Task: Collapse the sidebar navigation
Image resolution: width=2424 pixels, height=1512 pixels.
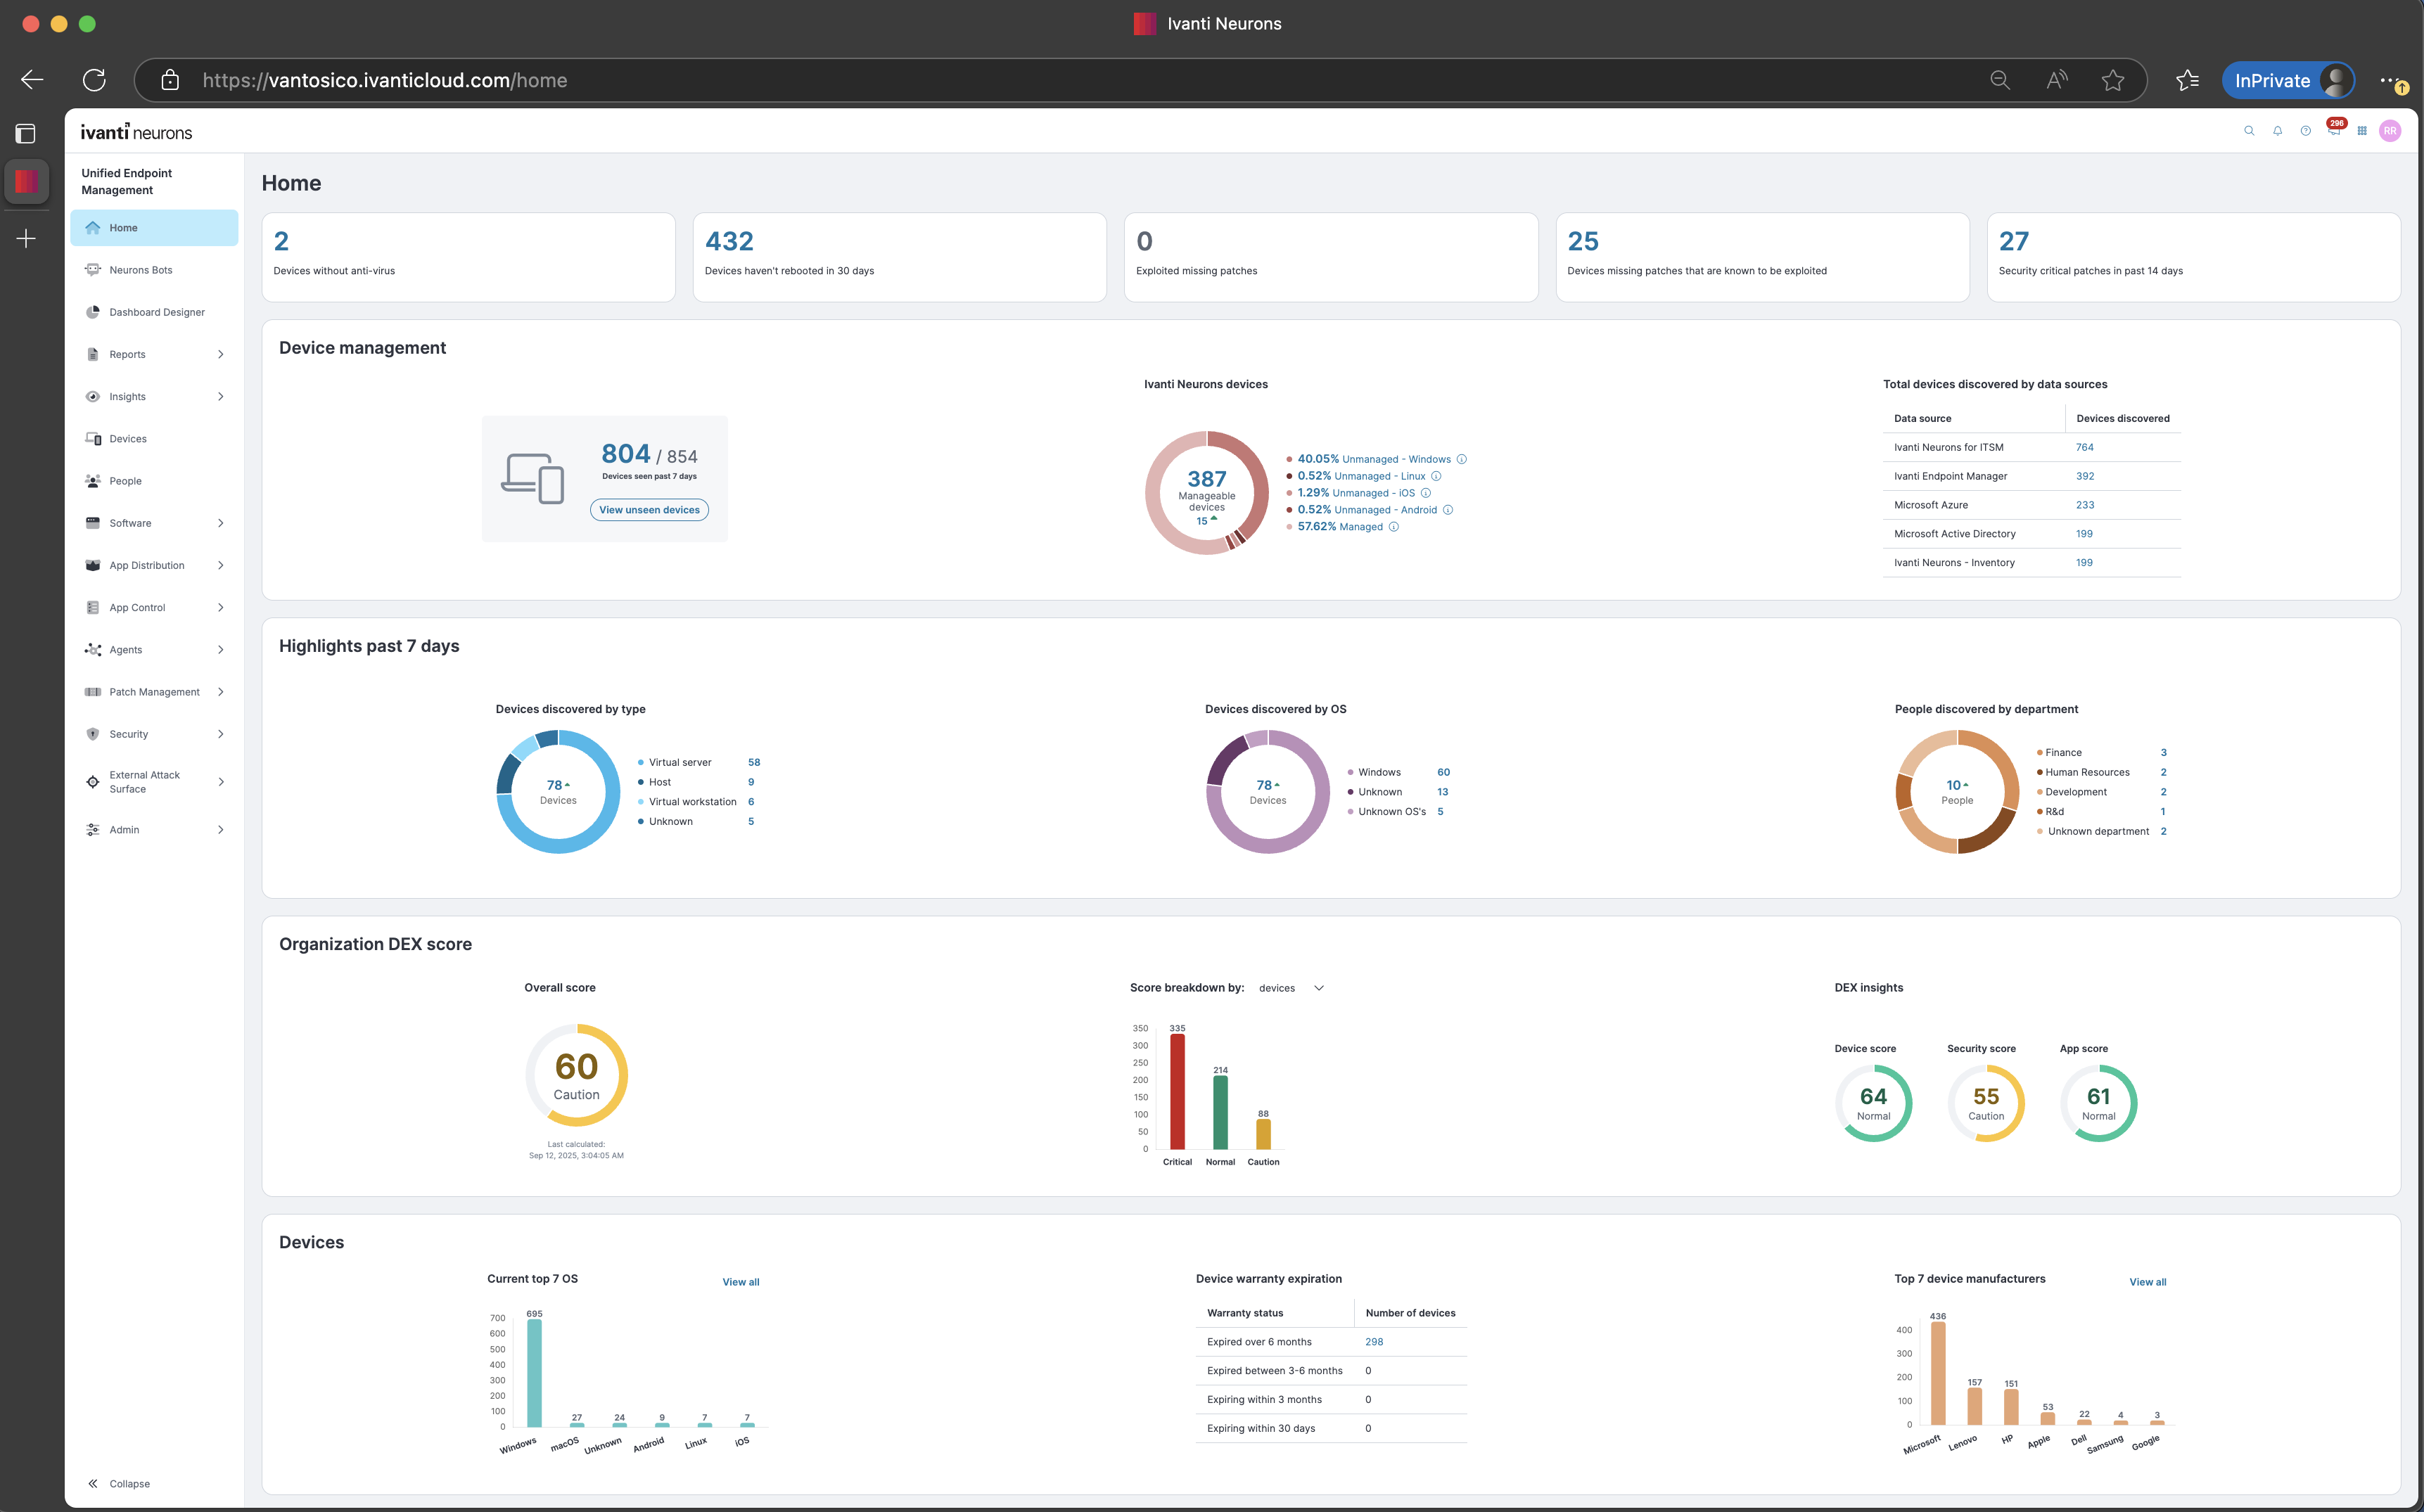Action: click(119, 1484)
